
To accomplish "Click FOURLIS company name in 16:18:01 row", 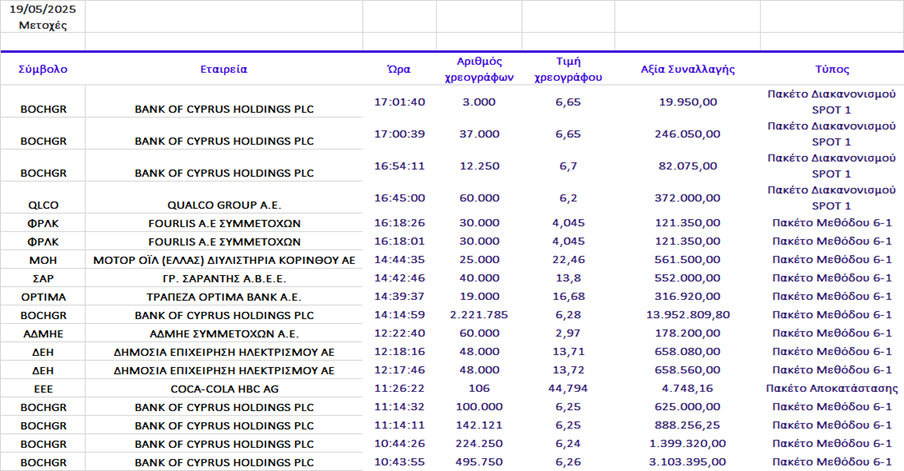I will [x=224, y=242].
